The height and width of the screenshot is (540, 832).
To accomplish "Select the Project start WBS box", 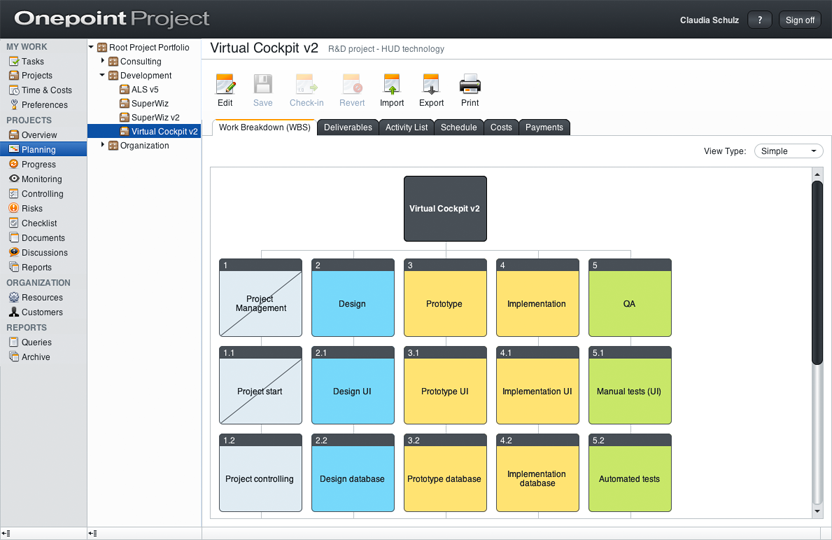I will pyautogui.click(x=261, y=385).
